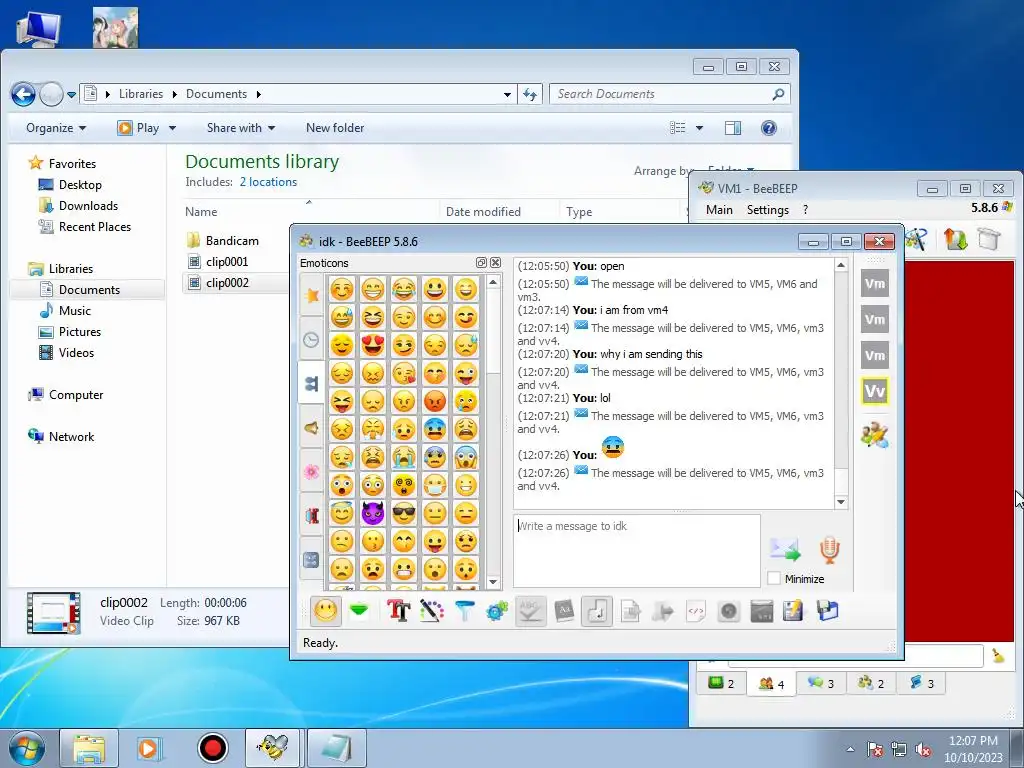Image resolution: width=1024 pixels, height=768 pixels.
Task: Click the green down-arrow toolbar icon
Action: tap(359, 611)
